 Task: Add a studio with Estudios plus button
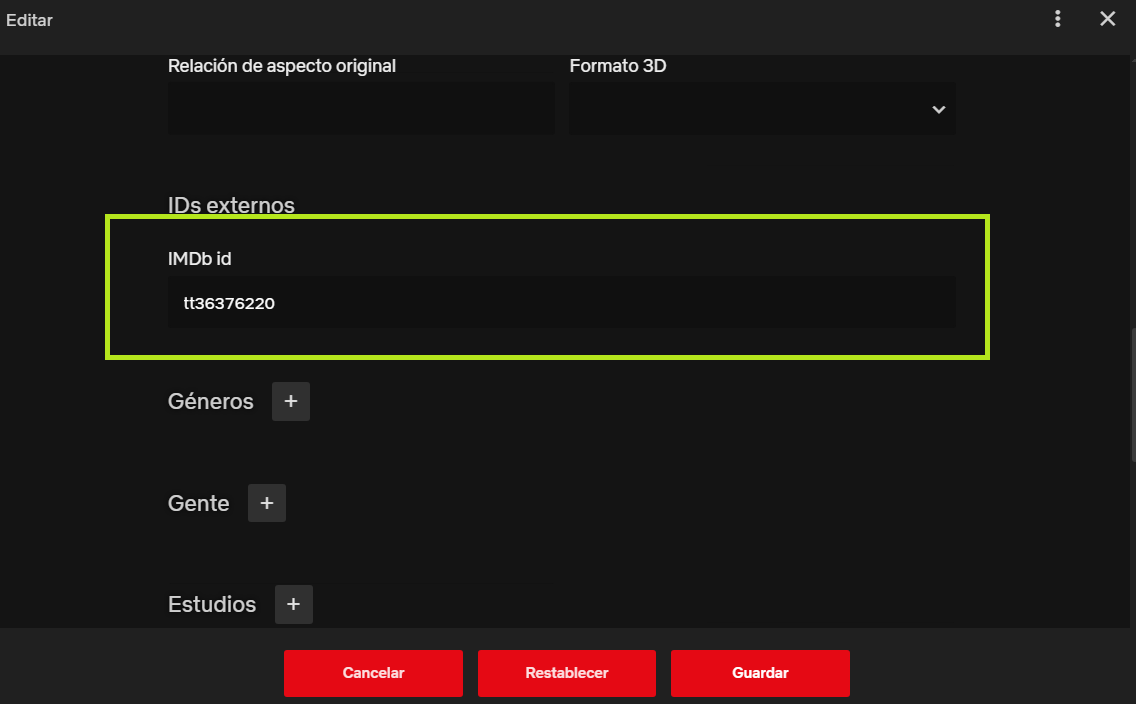tap(293, 604)
